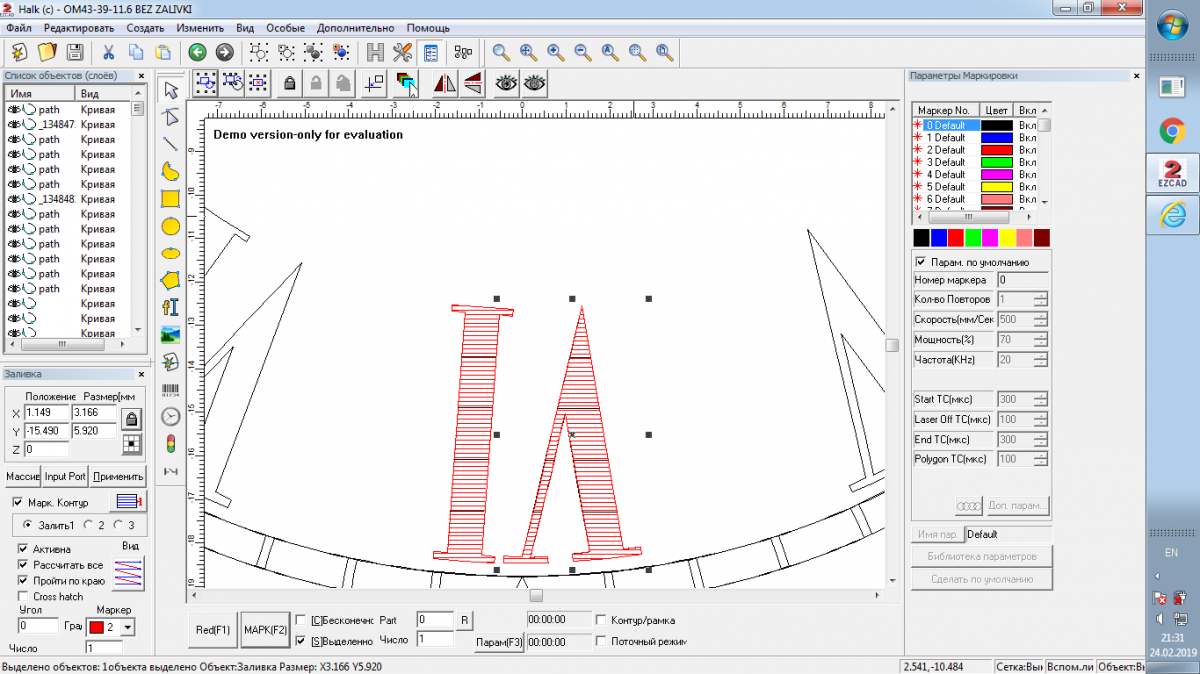Pick the magenta swatch in color palette
The height and width of the screenshot is (674, 1200).
coord(990,237)
